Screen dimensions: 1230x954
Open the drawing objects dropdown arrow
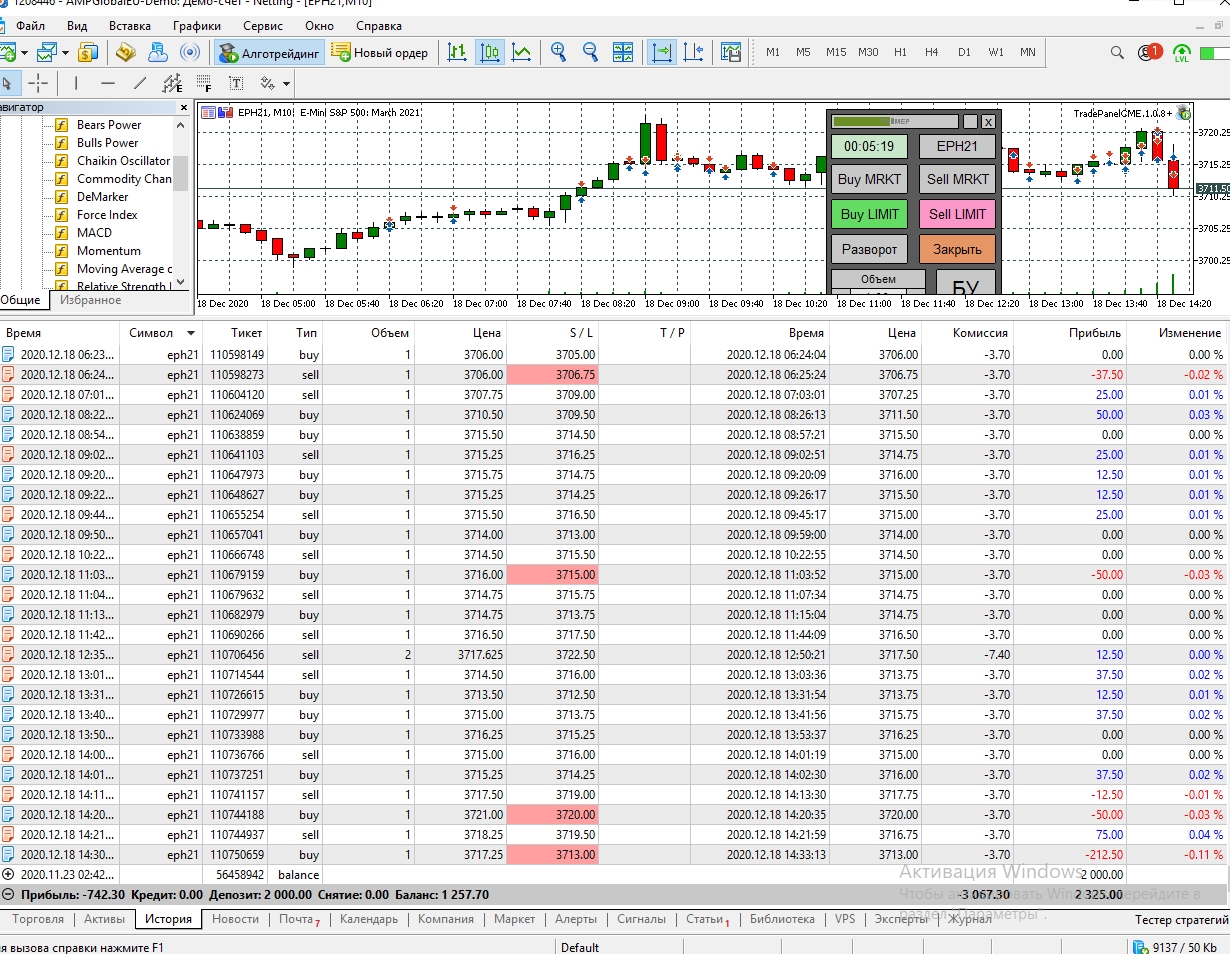[x=286, y=84]
